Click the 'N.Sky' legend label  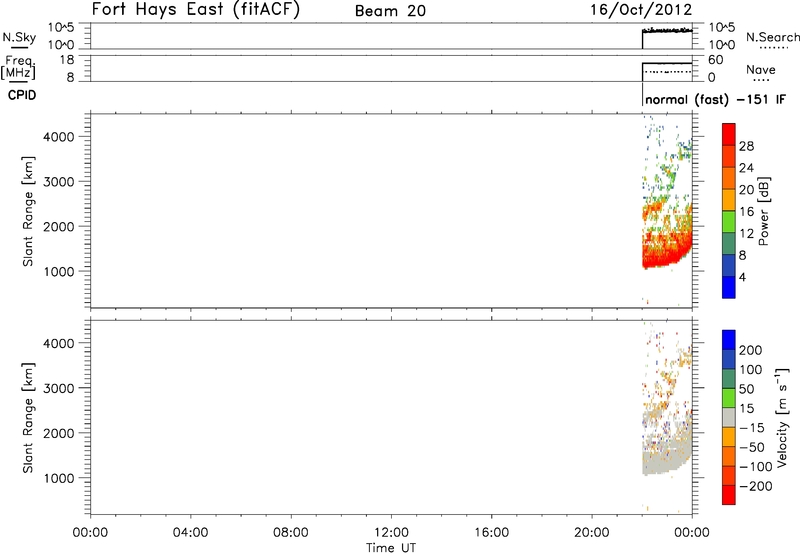coord(19,37)
